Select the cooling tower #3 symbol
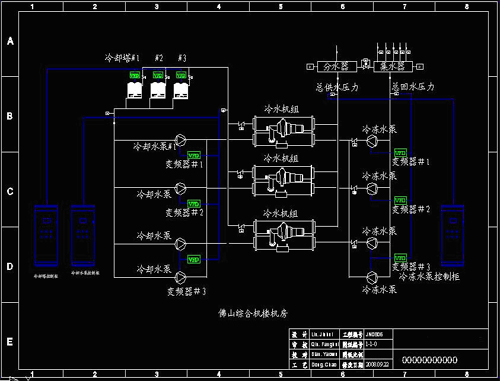The width and height of the screenshot is (500, 381). click(x=181, y=90)
